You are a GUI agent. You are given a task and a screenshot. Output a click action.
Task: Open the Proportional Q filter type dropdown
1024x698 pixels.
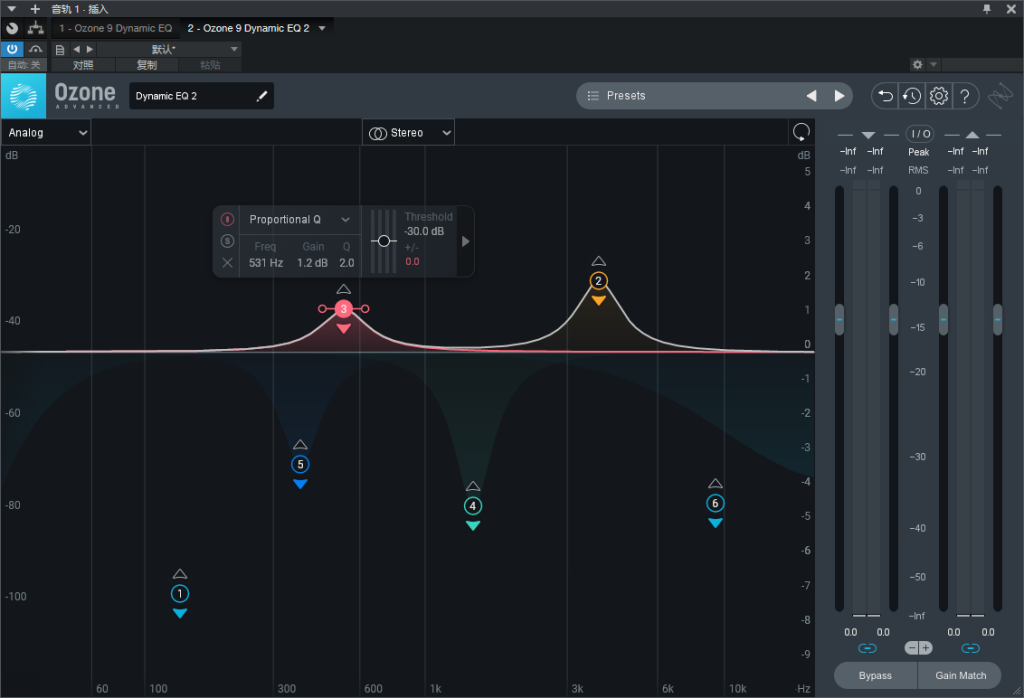point(300,219)
